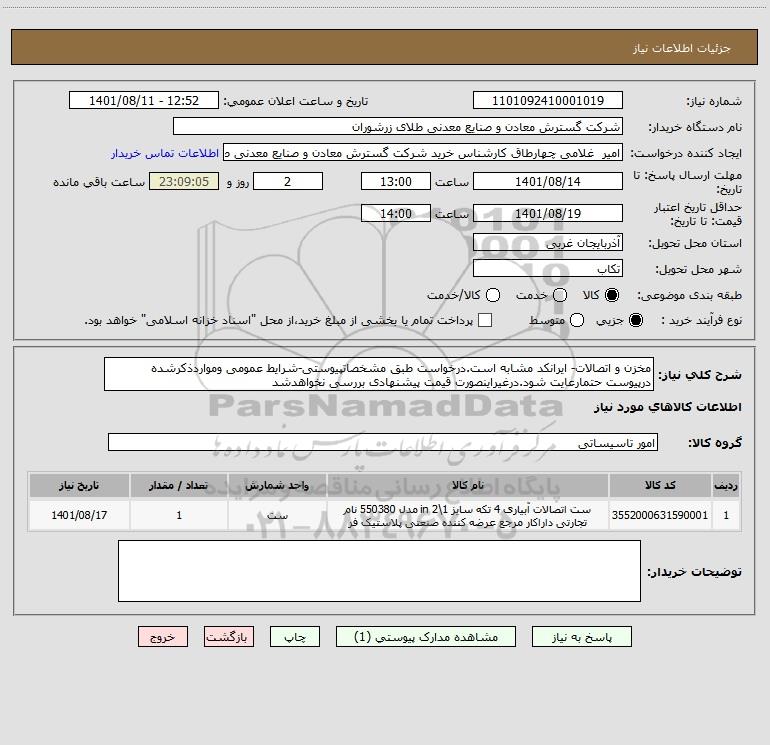Click the بازگشت back button
The height and width of the screenshot is (745, 770).
pyautogui.click(x=229, y=636)
